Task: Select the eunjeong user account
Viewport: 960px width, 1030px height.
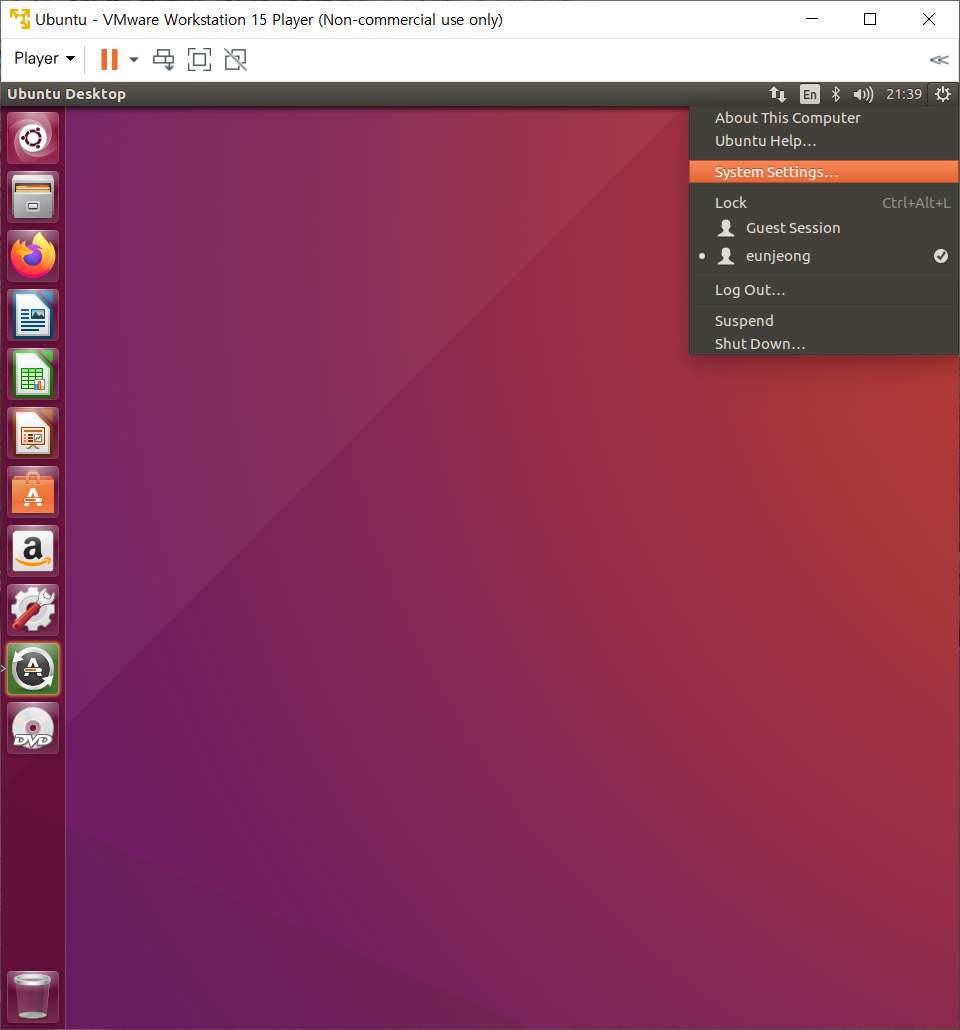Action: coord(824,256)
